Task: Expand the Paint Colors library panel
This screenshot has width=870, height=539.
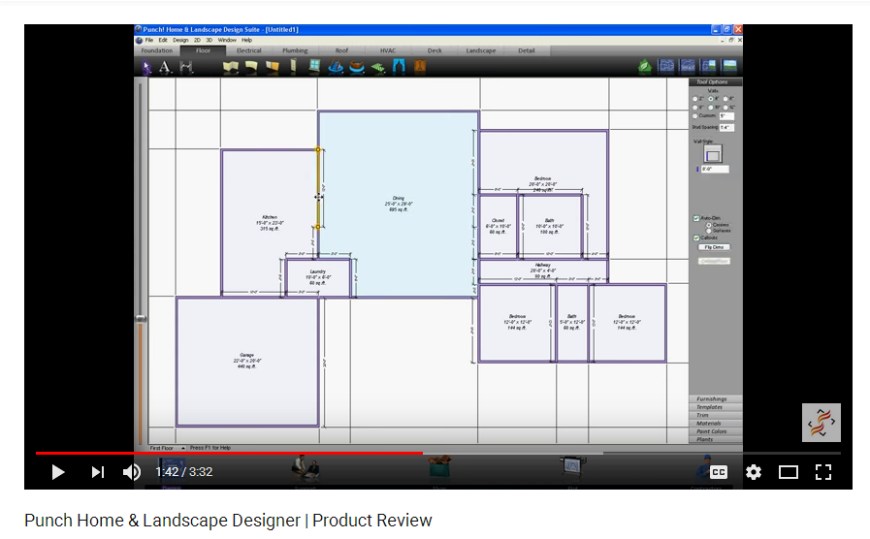Action: [x=715, y=431]
